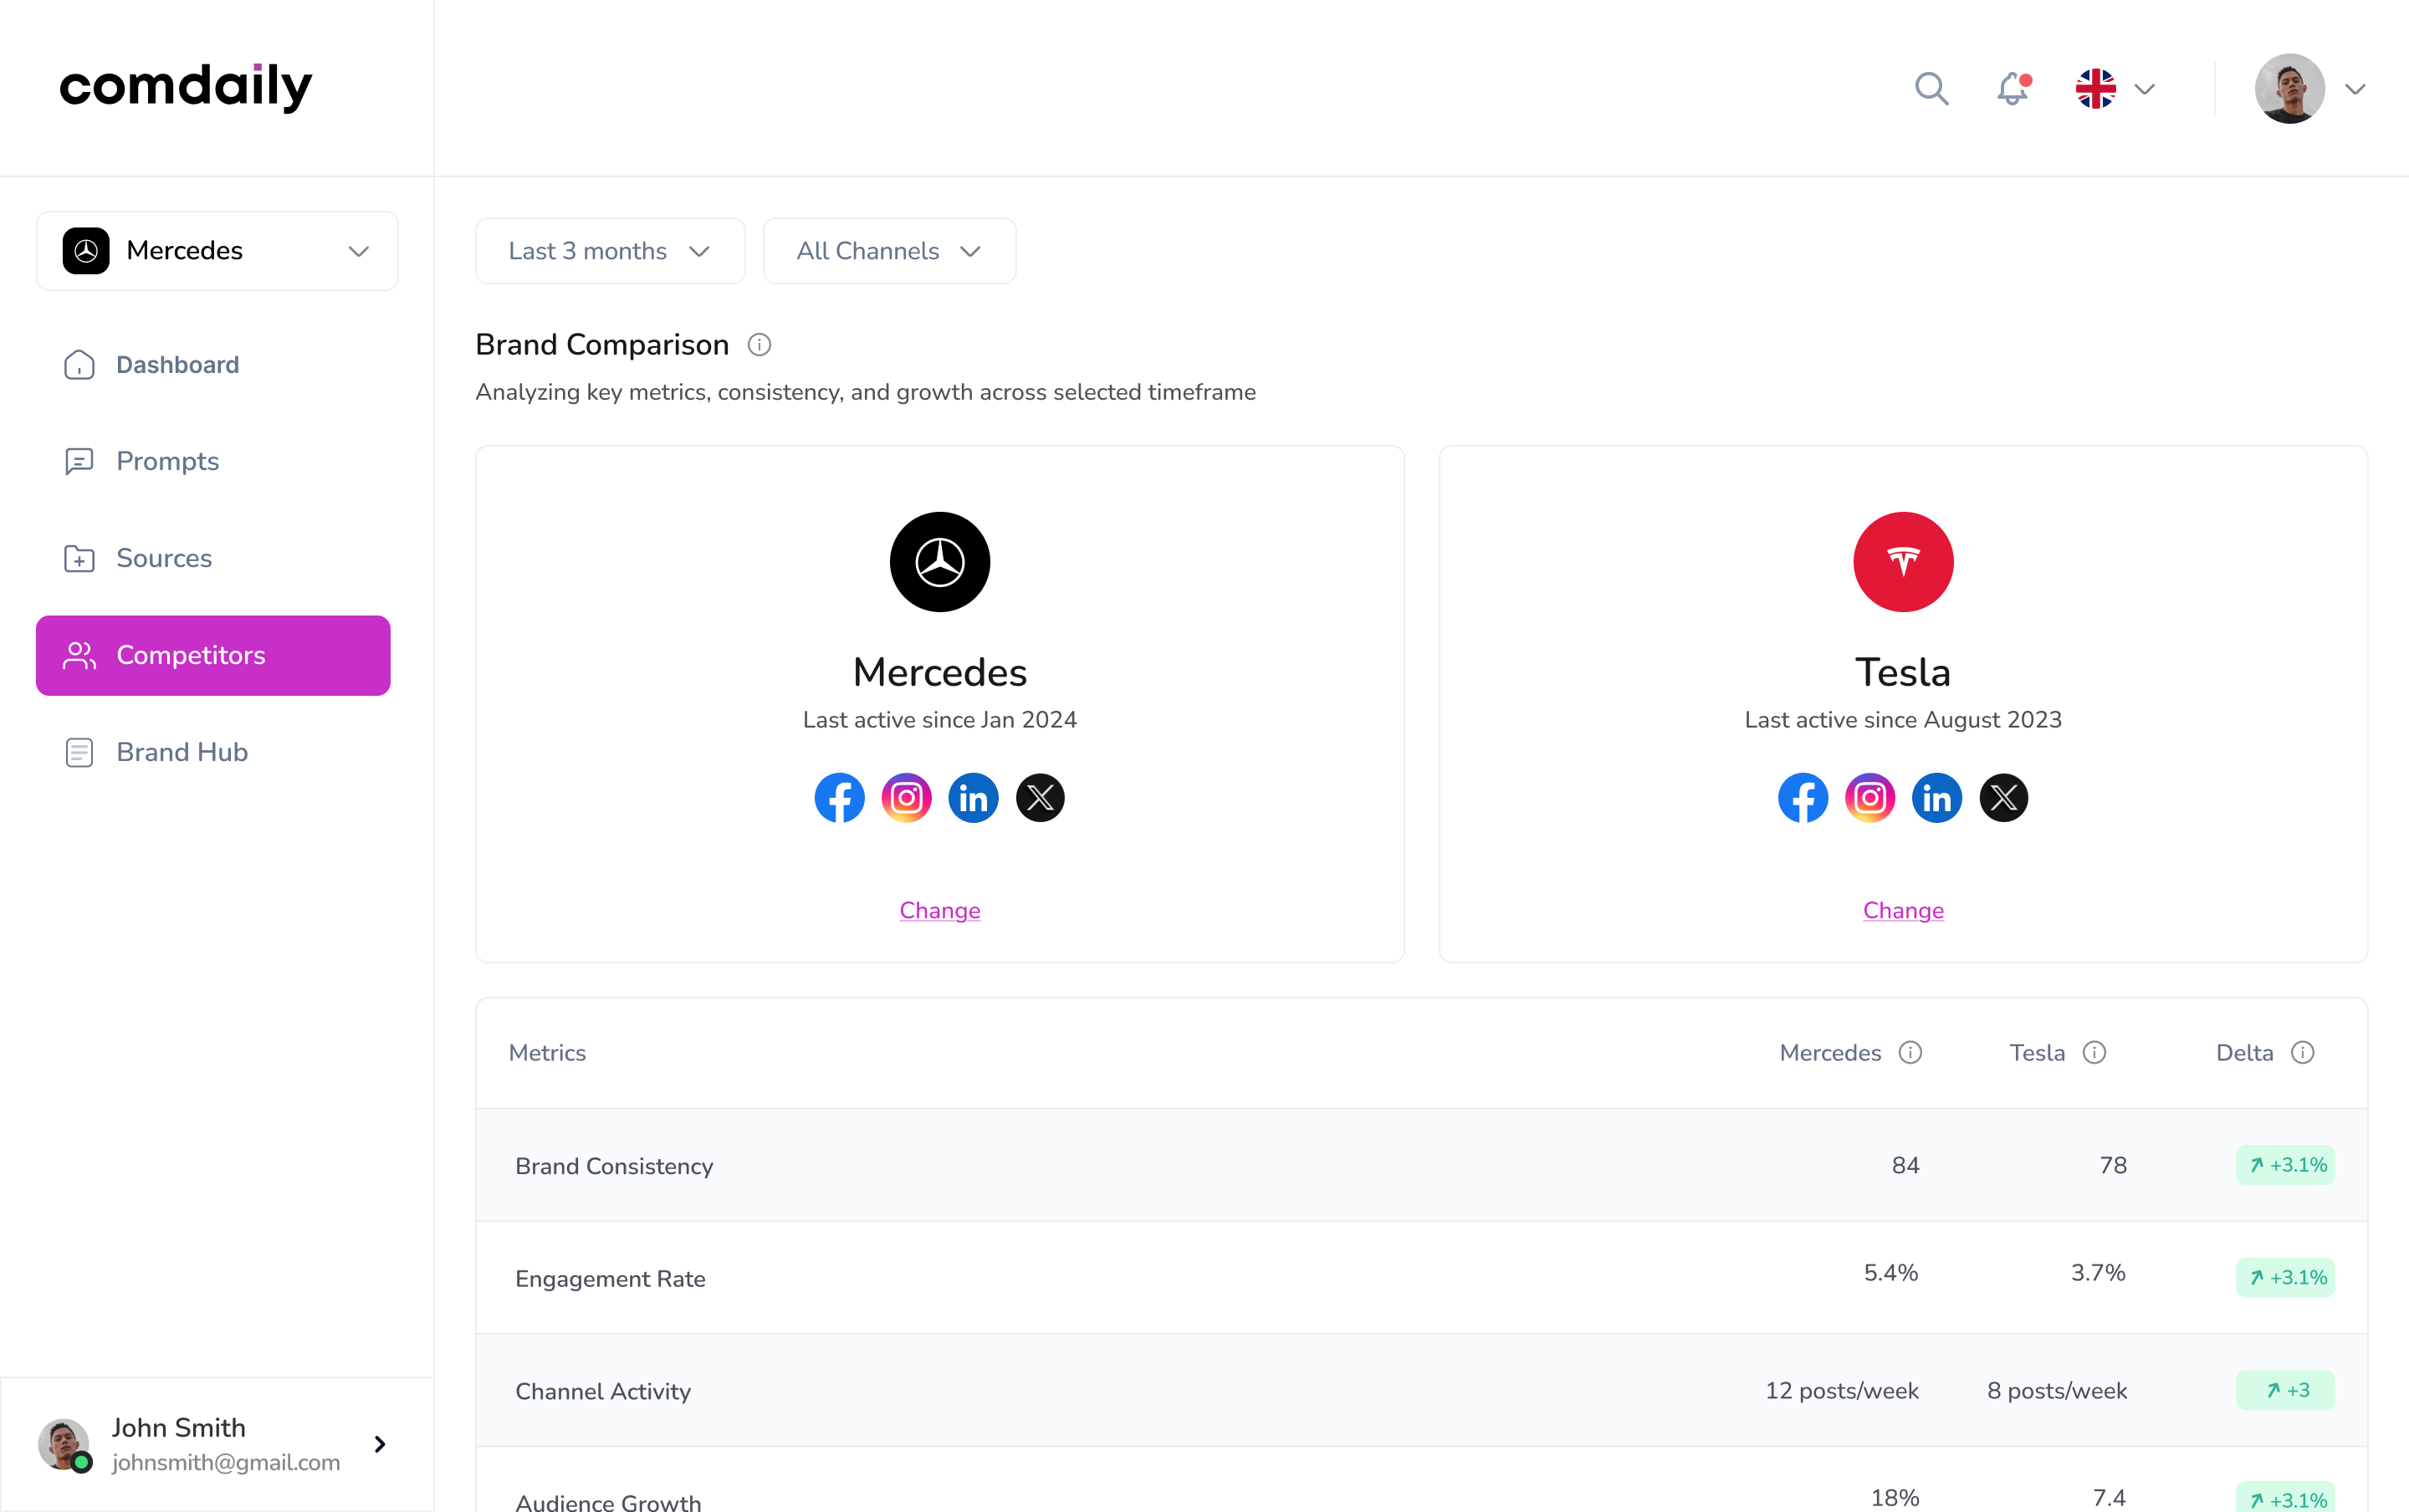2409x1512 pixels.
Task: Open language selector with UK flag
Action: (2114, 89)
